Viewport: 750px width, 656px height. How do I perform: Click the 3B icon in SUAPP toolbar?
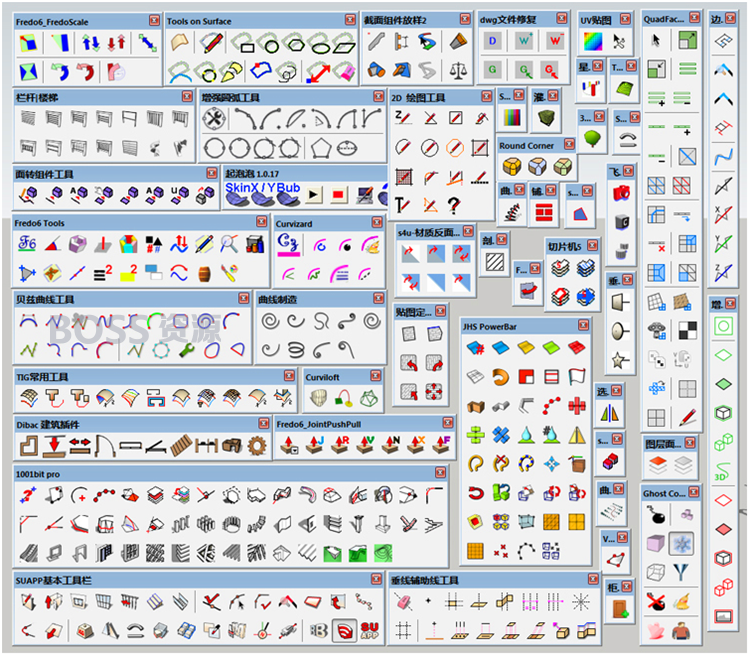(x=318, y=631)
